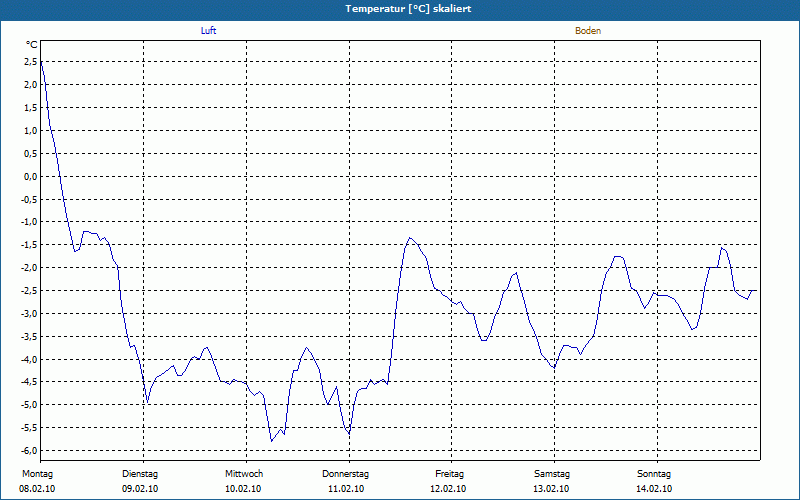Click the -3,5 y-axis value

click(x=29, y=337)
